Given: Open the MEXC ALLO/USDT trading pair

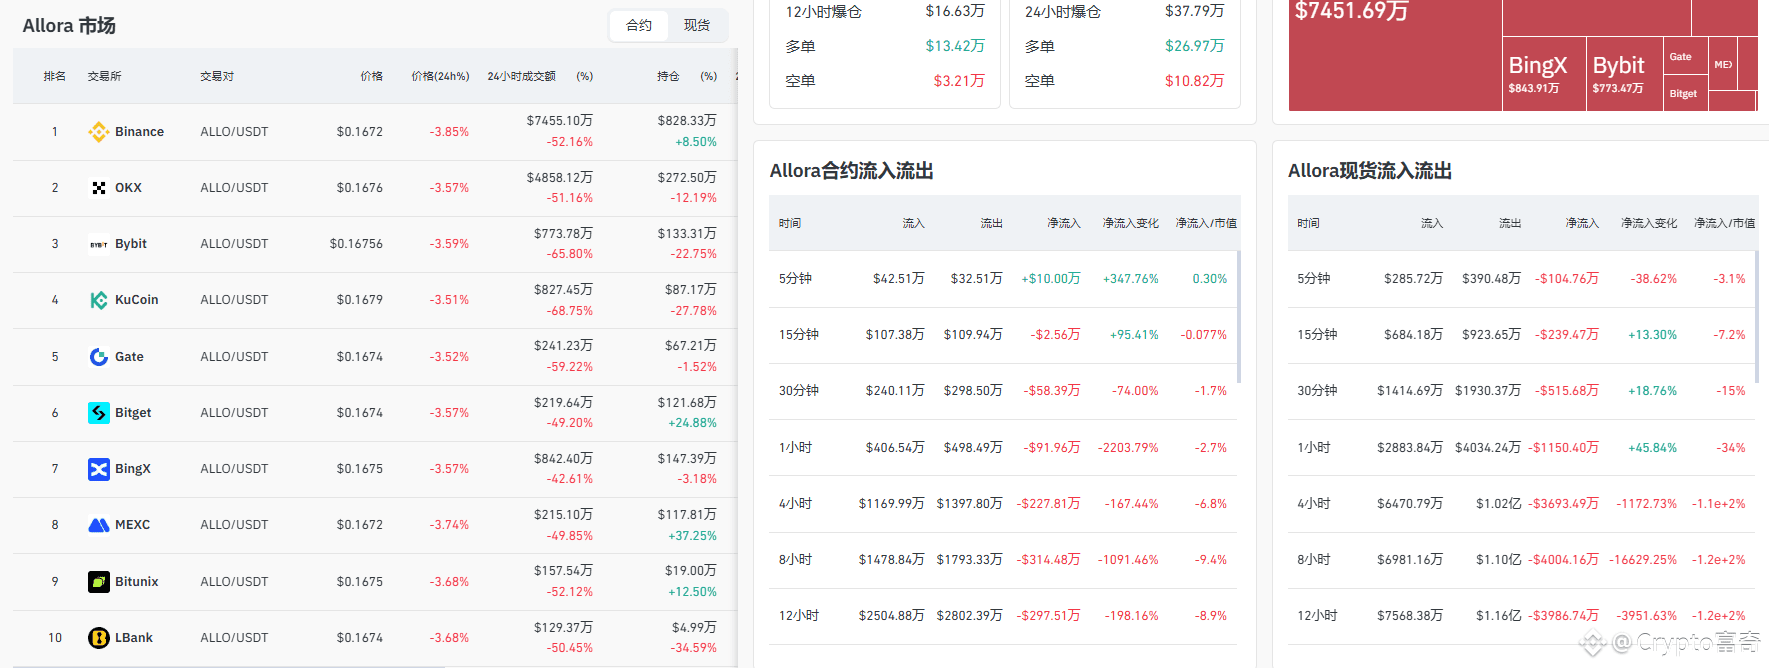Looking at the screenshot, I should [234, 525].
